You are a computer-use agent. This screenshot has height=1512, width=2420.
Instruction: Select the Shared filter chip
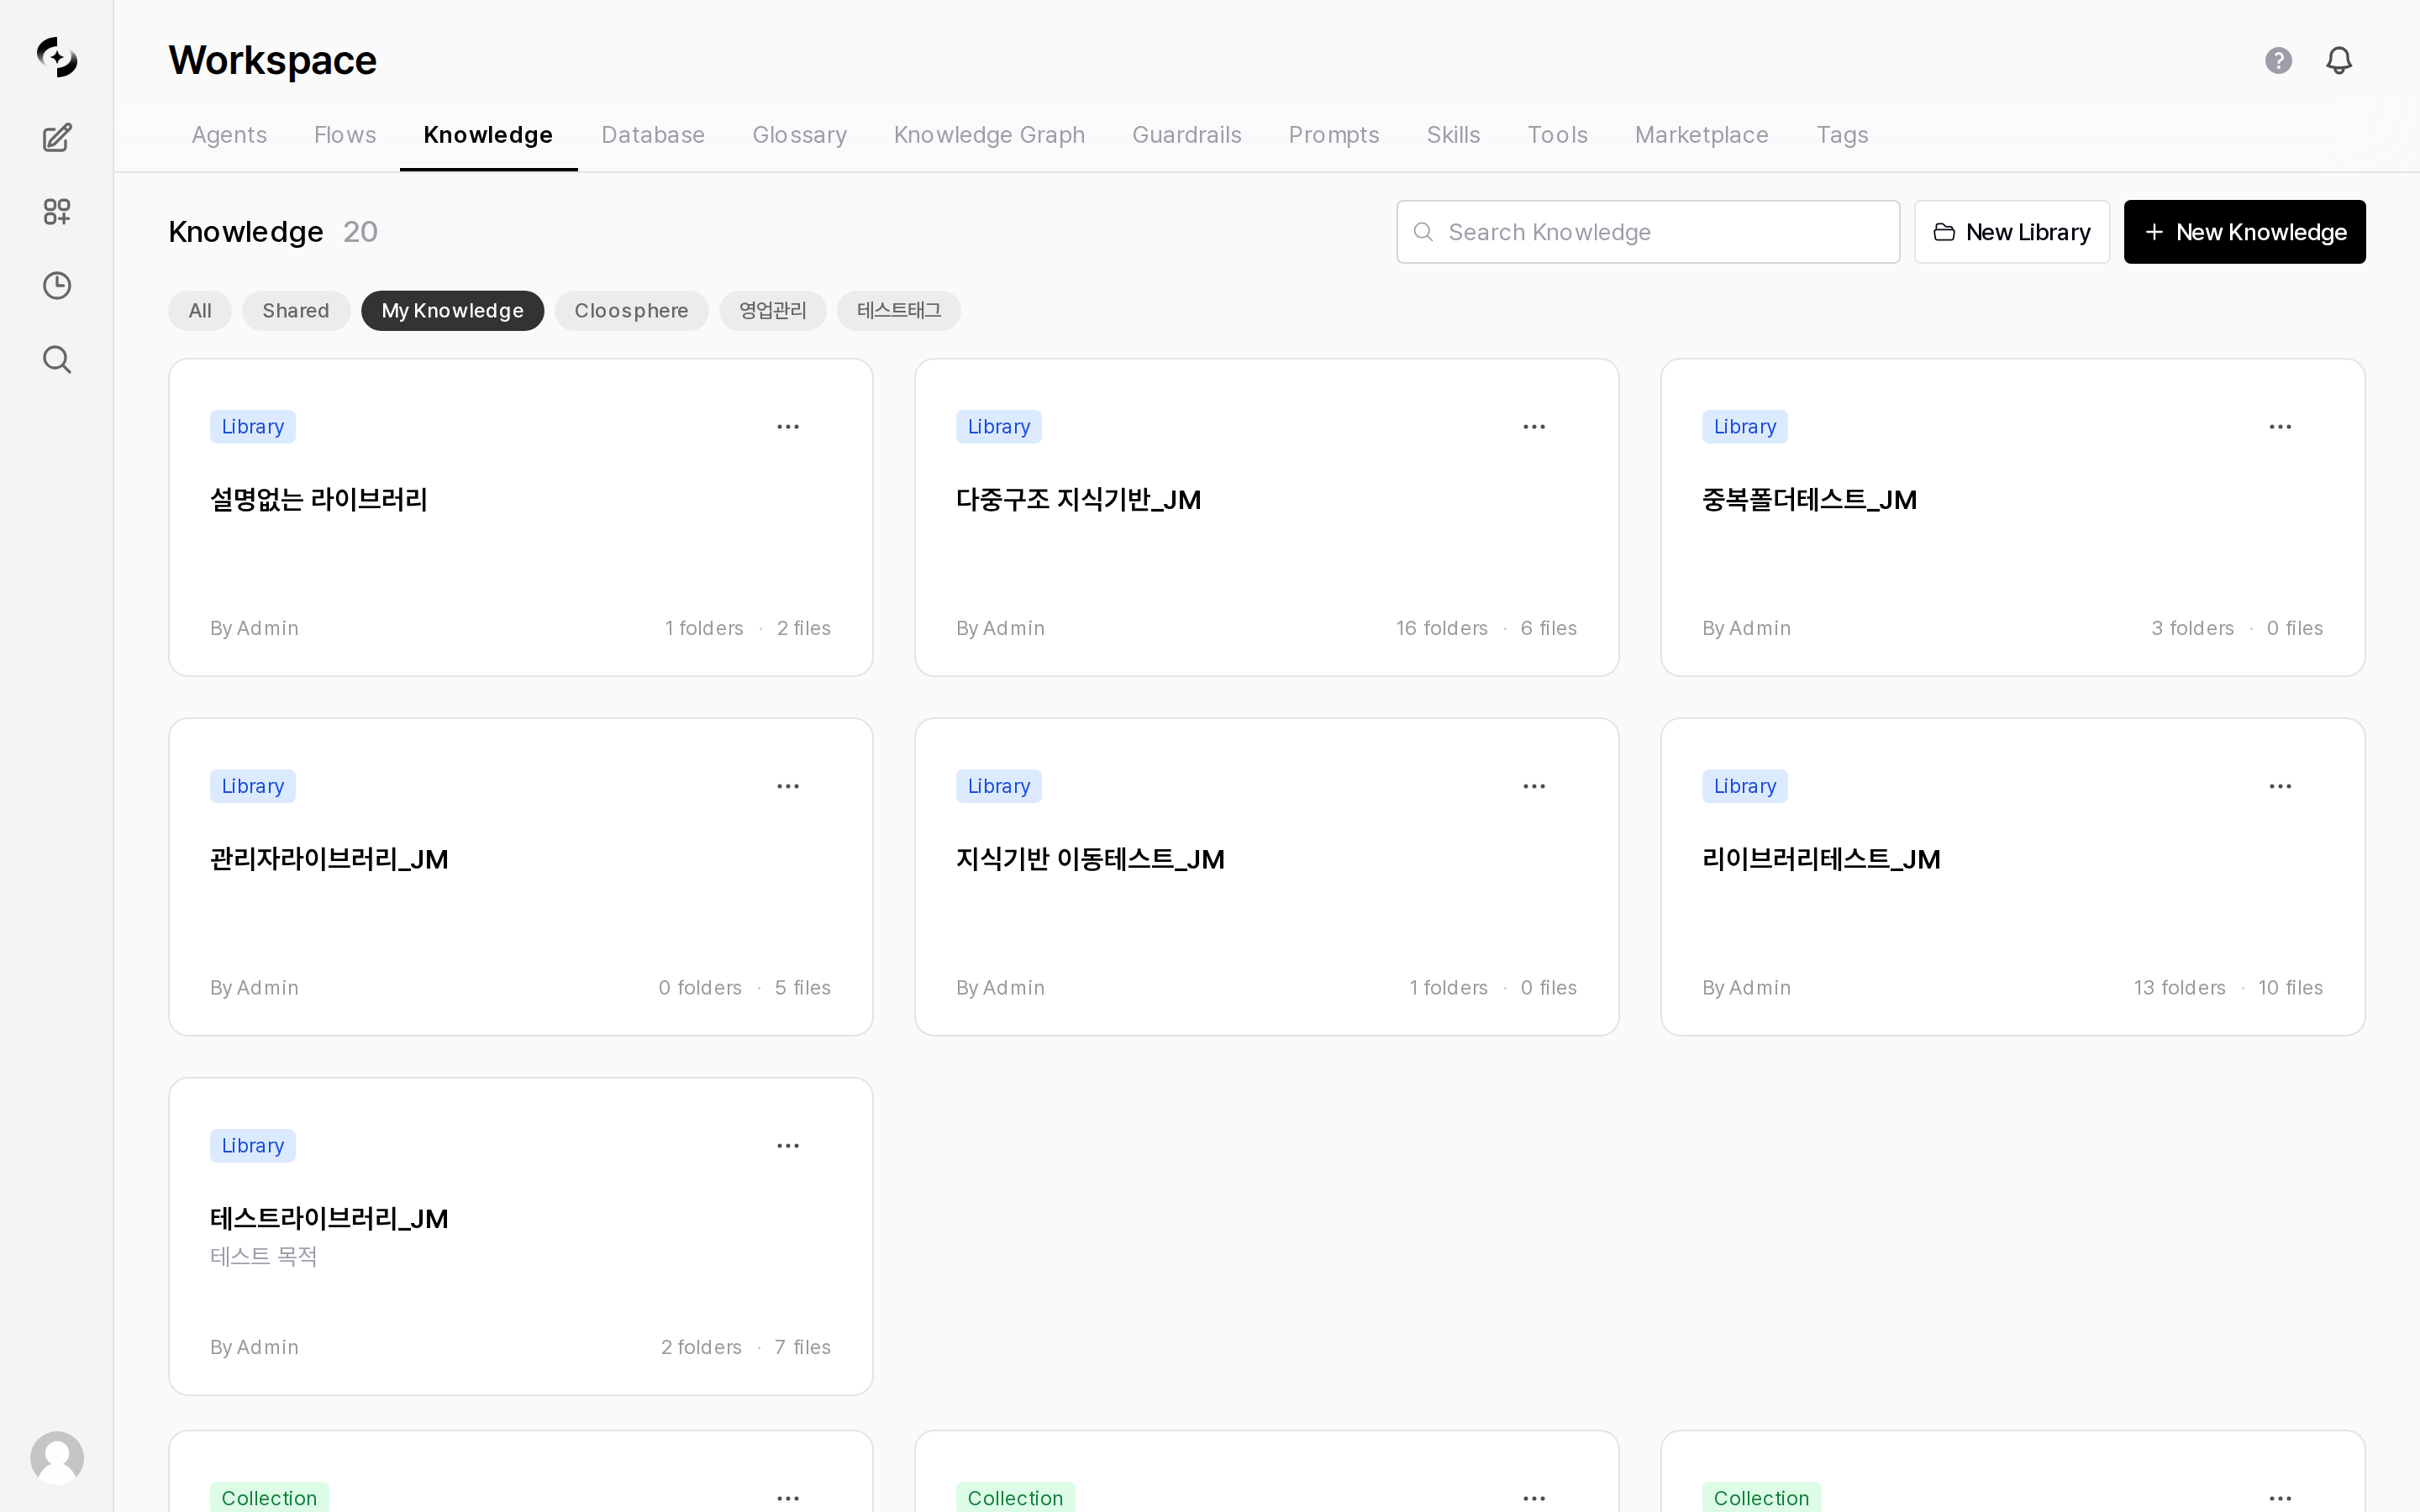tap(296, 311)
